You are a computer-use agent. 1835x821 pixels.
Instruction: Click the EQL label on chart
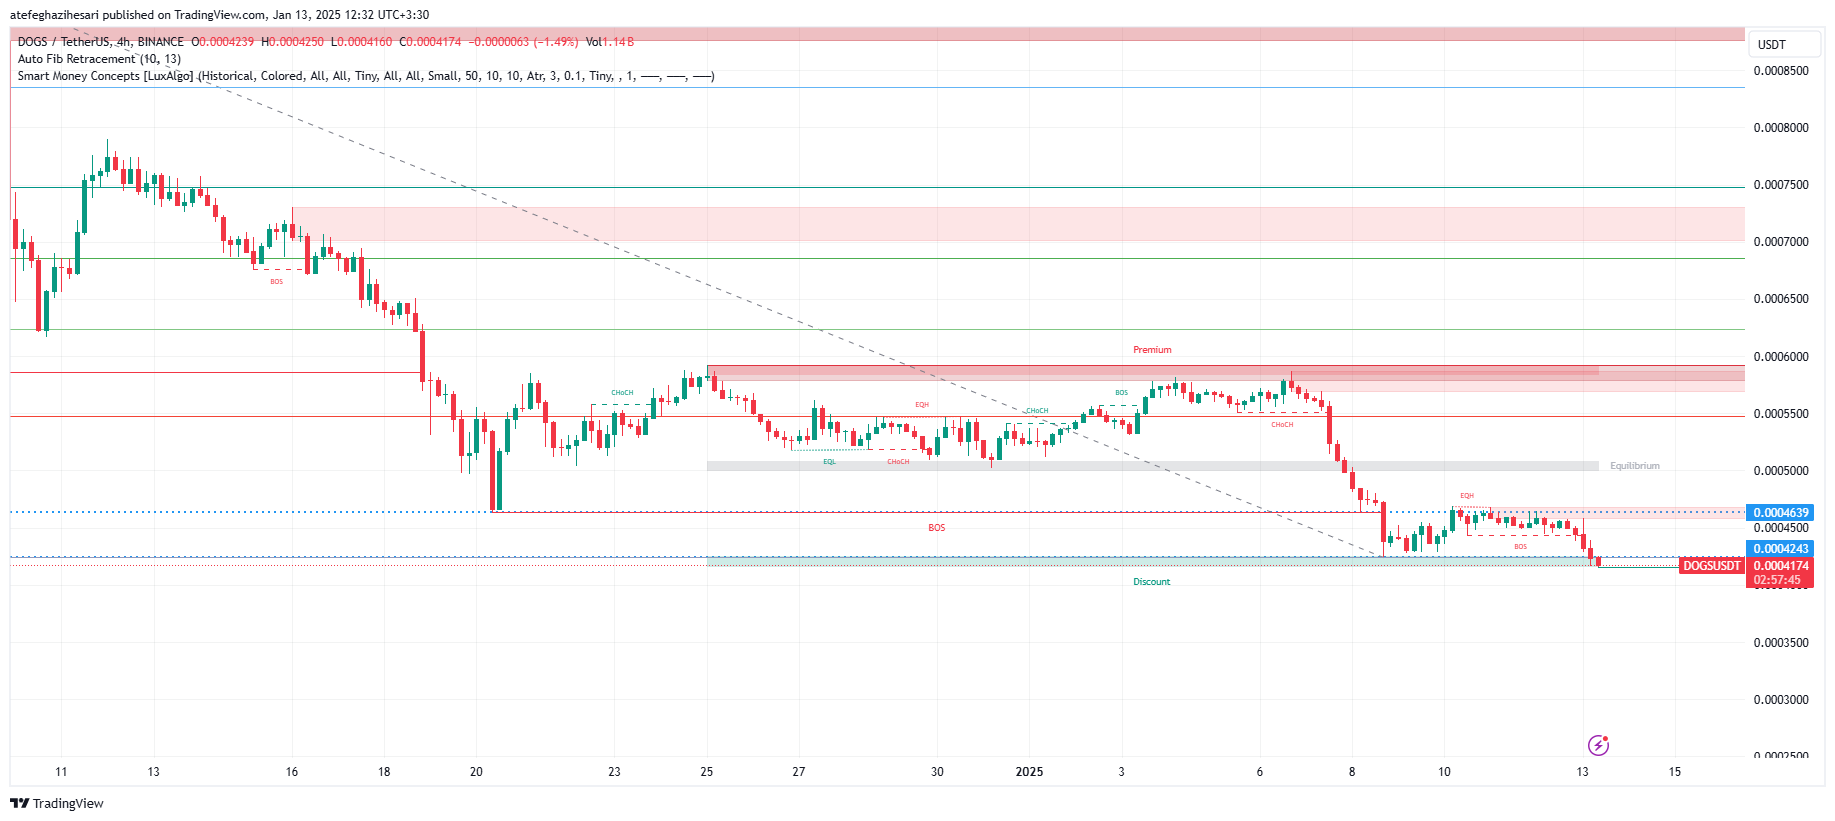(x=829, y=462)
